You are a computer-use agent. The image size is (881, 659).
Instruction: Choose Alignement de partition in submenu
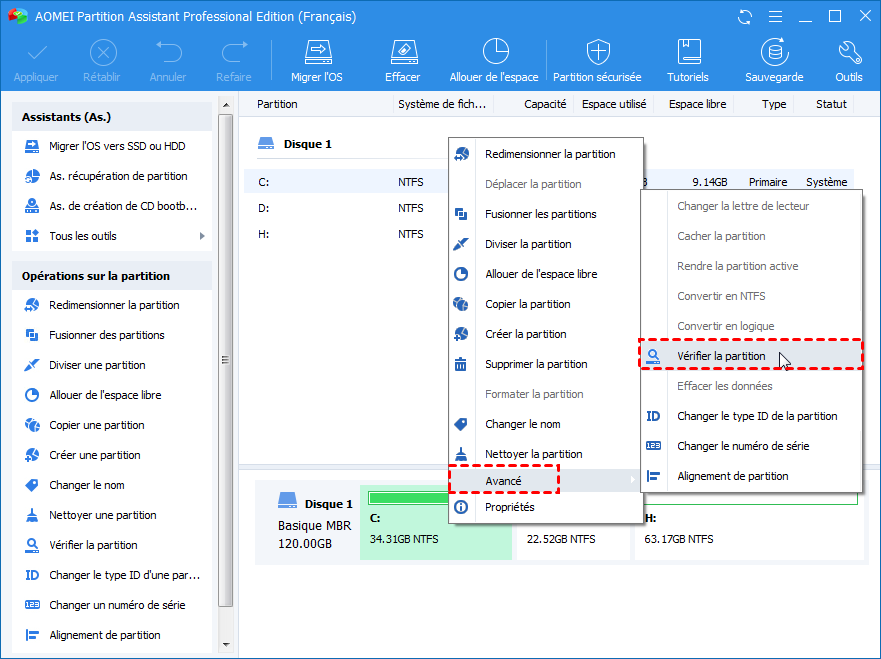[x=751, y=476]
